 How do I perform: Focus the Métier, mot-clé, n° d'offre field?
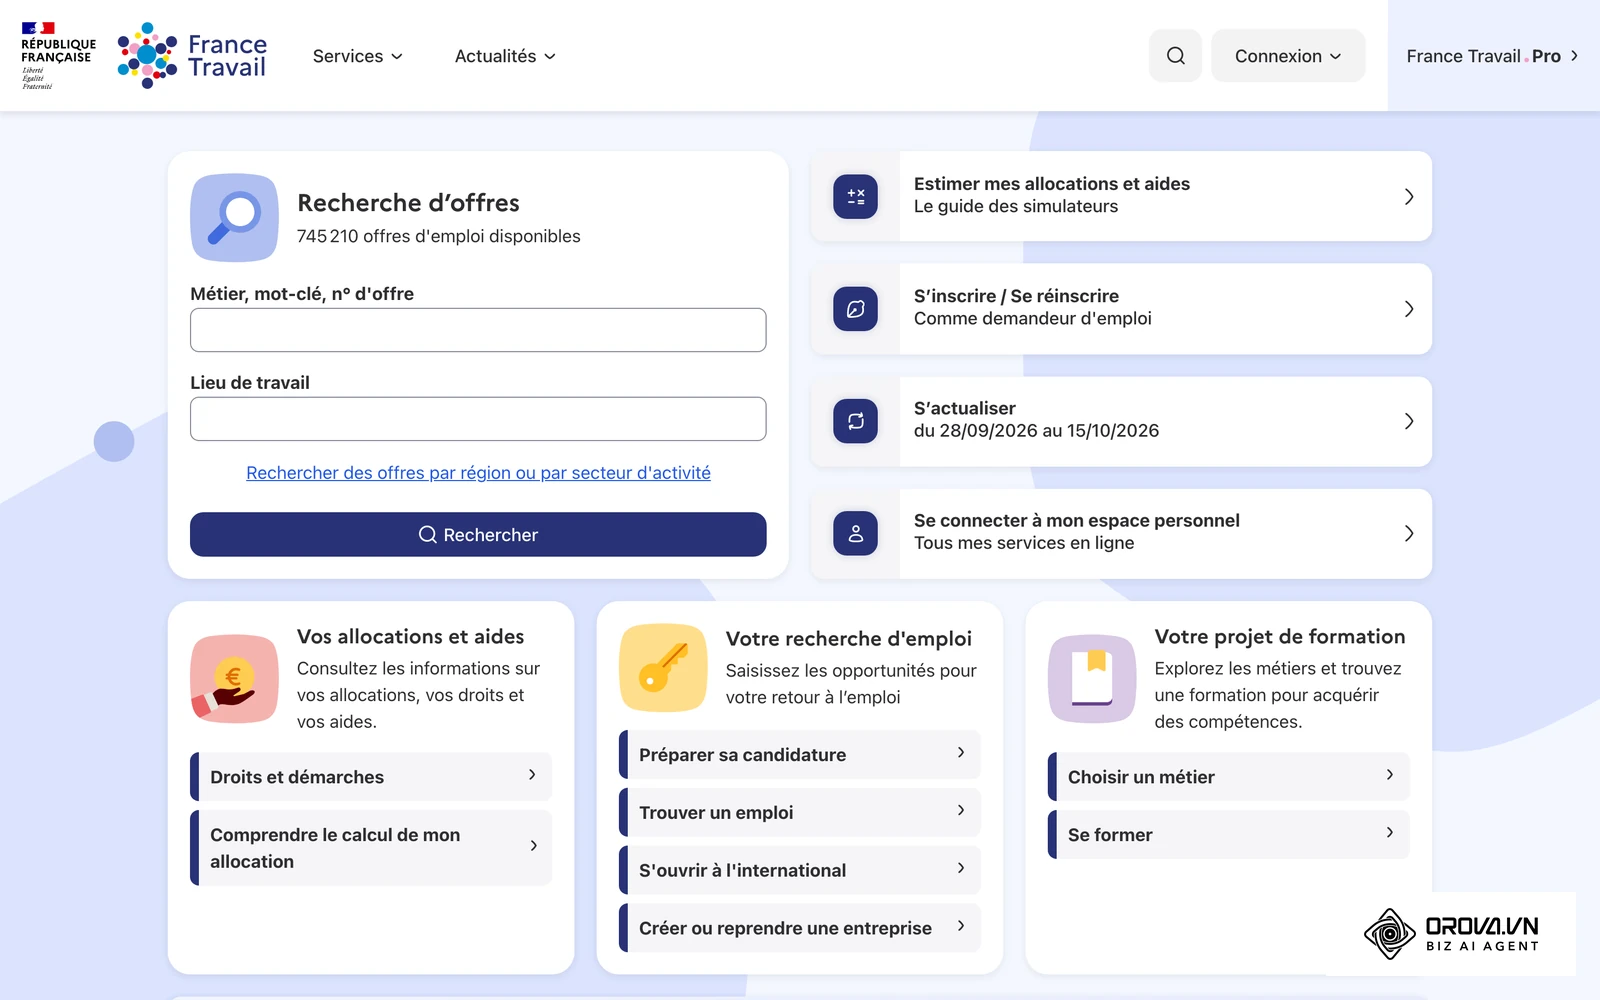coord(478,330)
